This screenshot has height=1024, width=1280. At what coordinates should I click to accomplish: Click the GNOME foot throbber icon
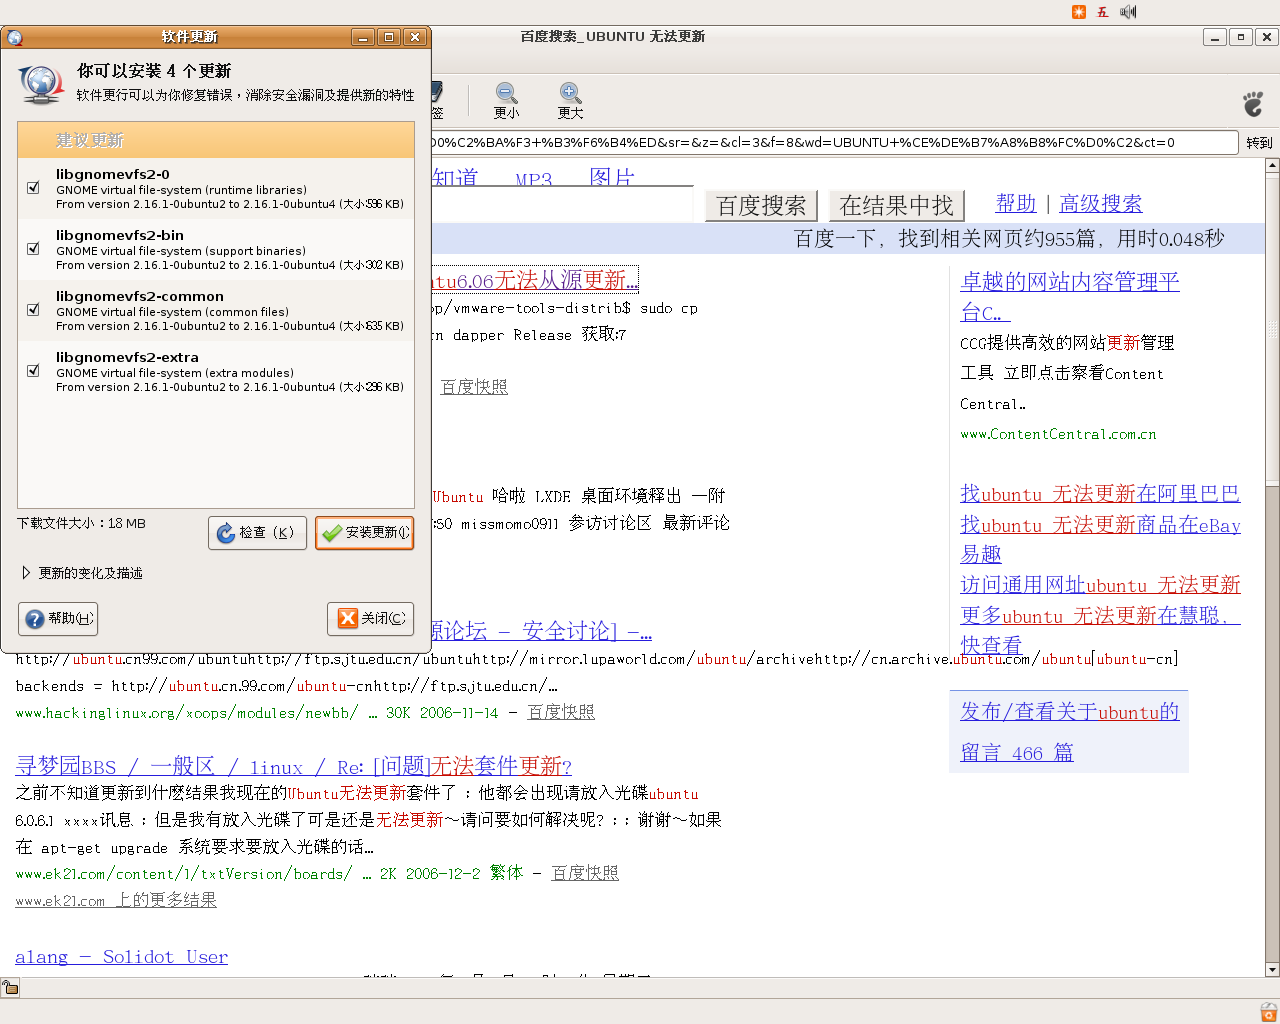coord(1253,103)
